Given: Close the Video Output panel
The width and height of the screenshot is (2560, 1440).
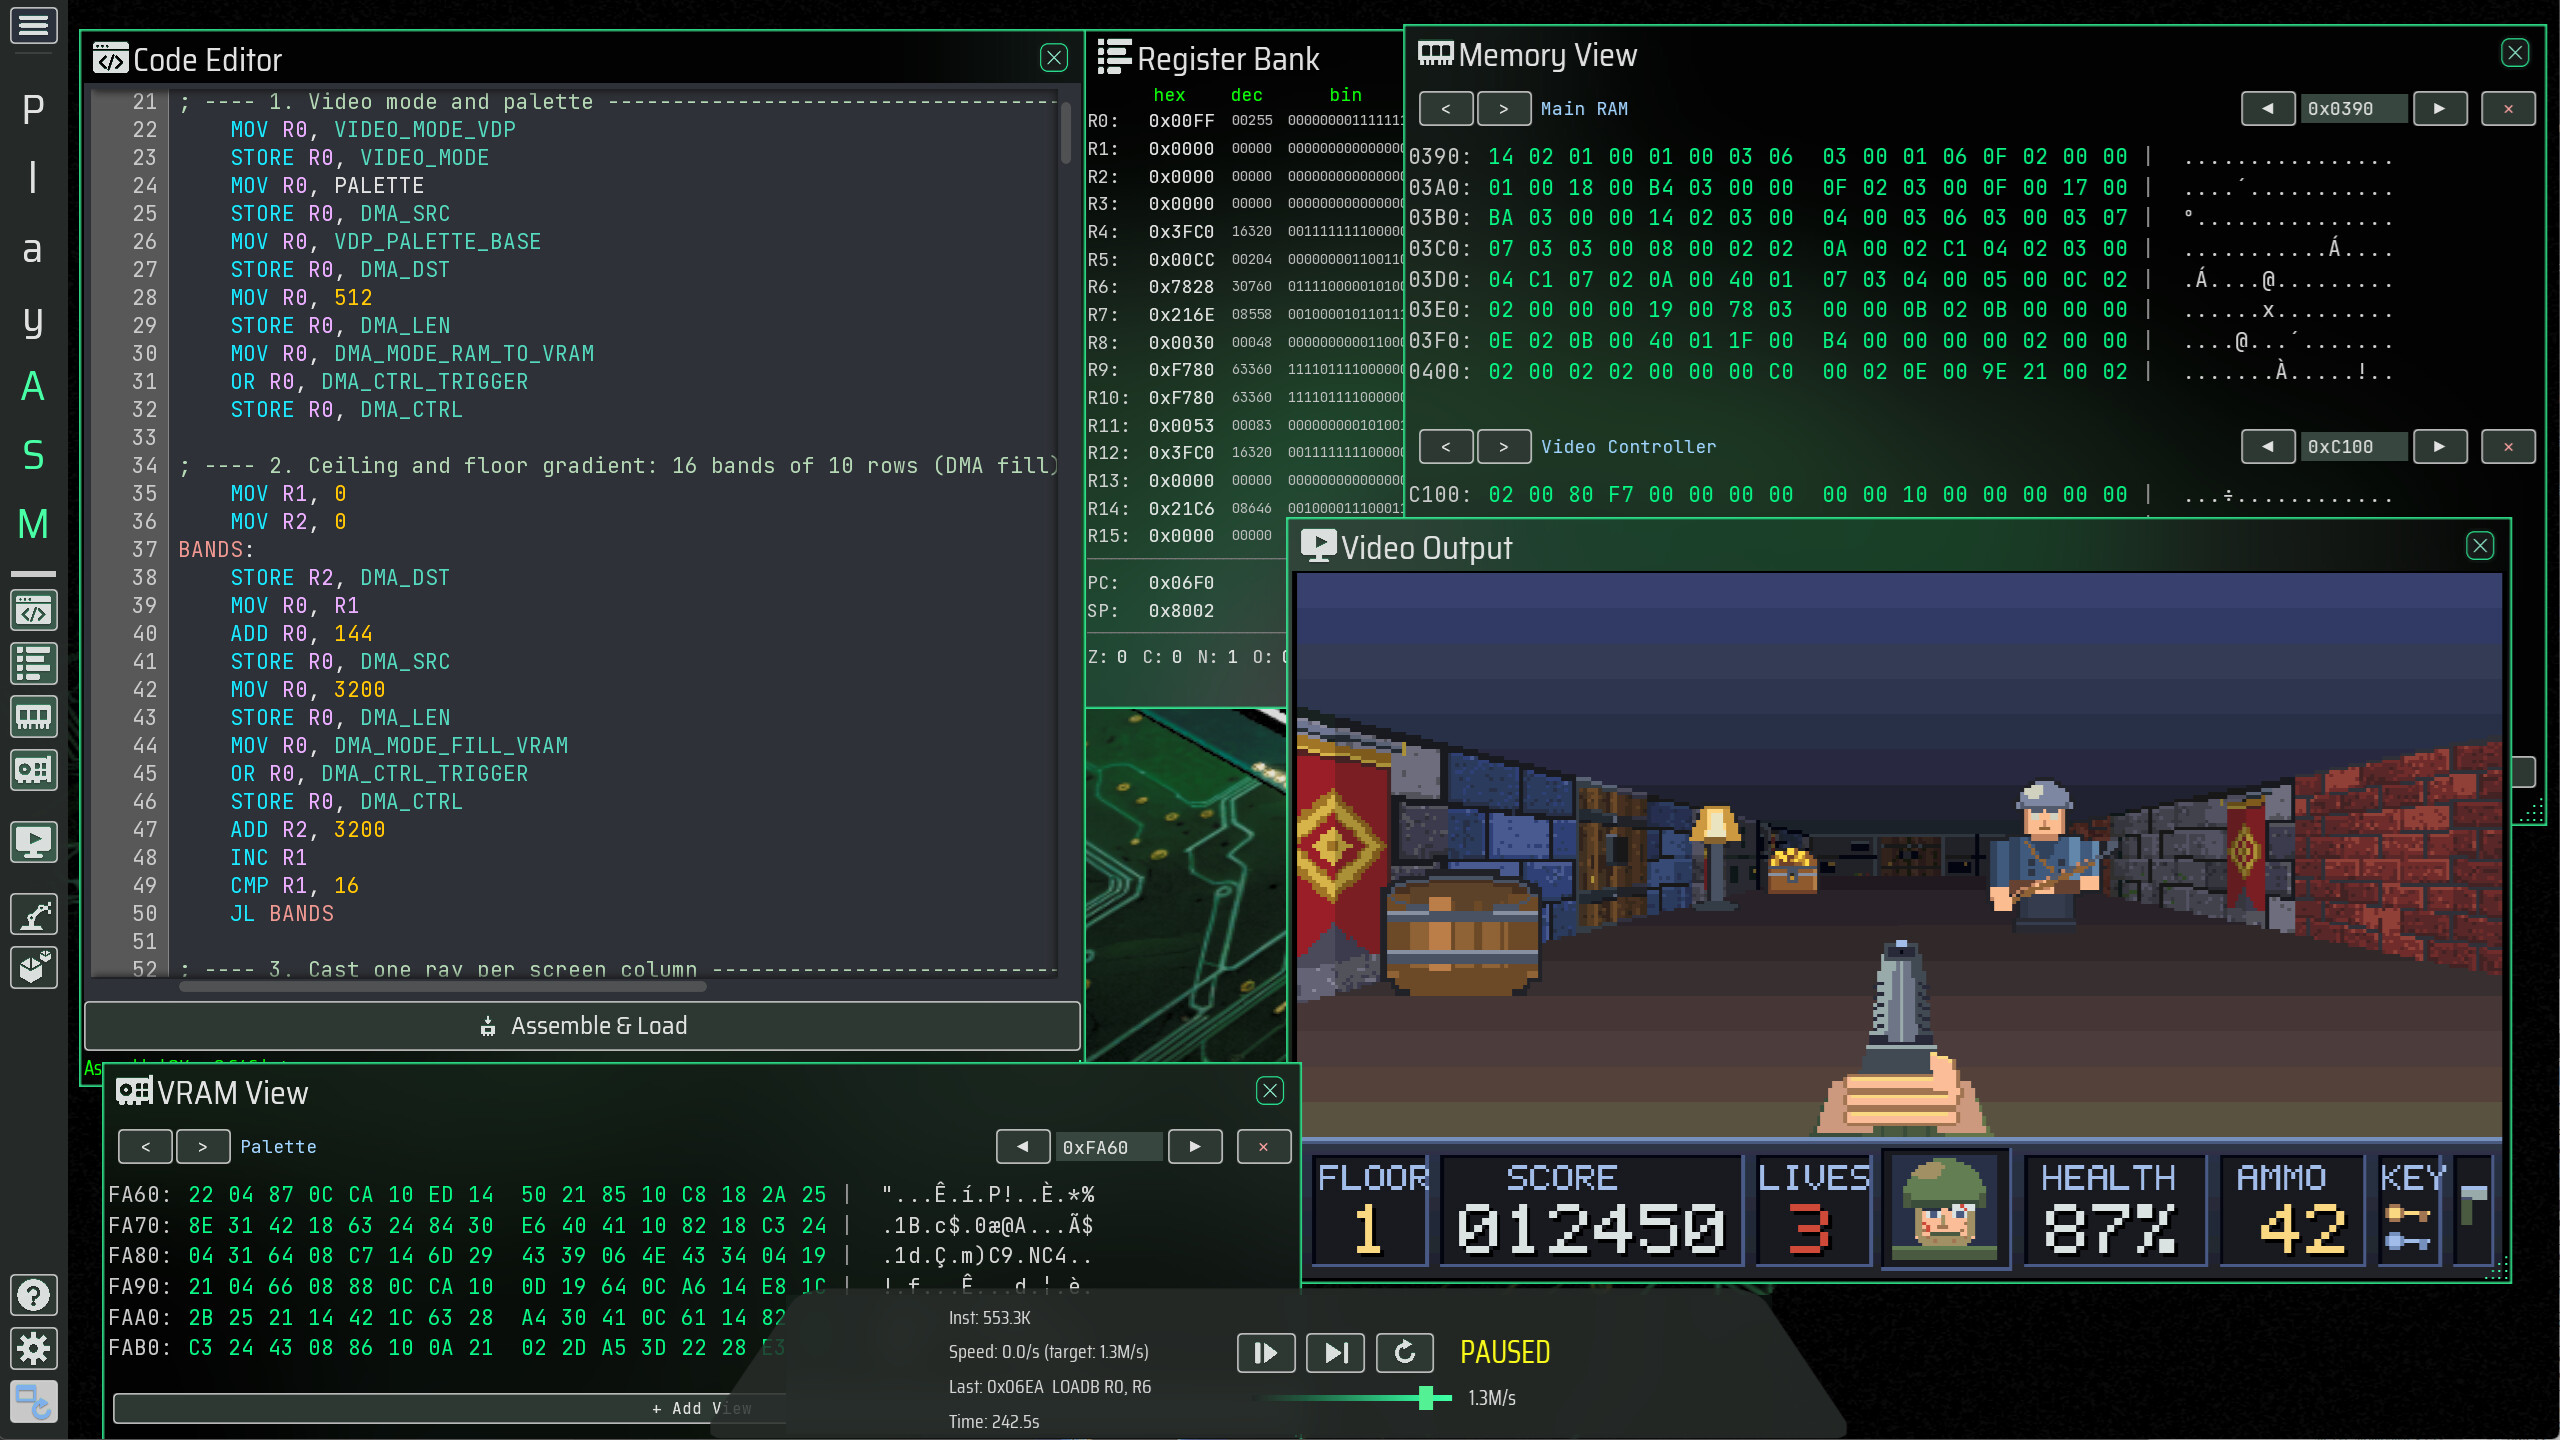Looking at the screenshot, I should pyautogui.click(x=2480, y=546).
